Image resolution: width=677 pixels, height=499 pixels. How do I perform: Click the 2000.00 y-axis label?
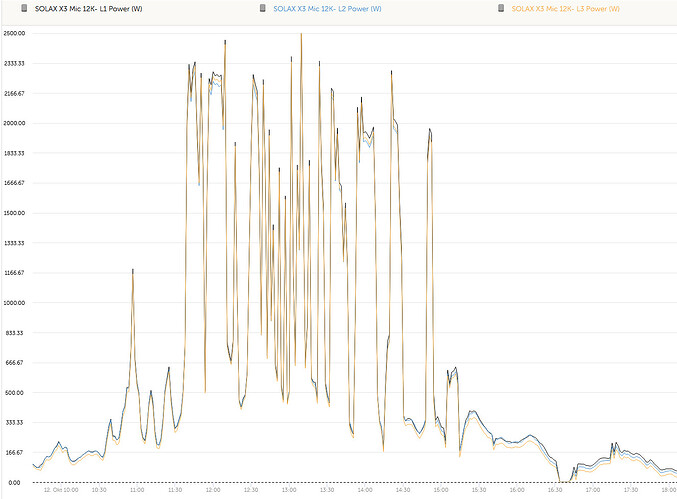[x=14, y=123]
